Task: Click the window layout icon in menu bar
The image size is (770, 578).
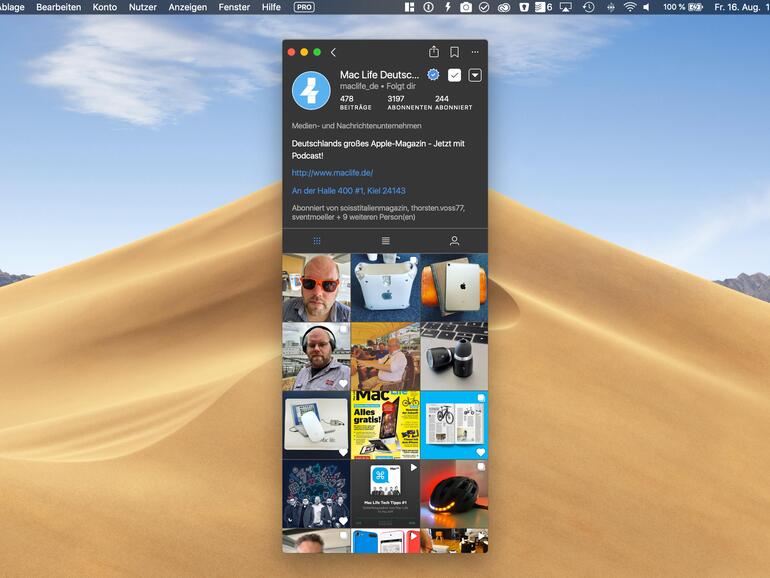Action: coord(409,7)
